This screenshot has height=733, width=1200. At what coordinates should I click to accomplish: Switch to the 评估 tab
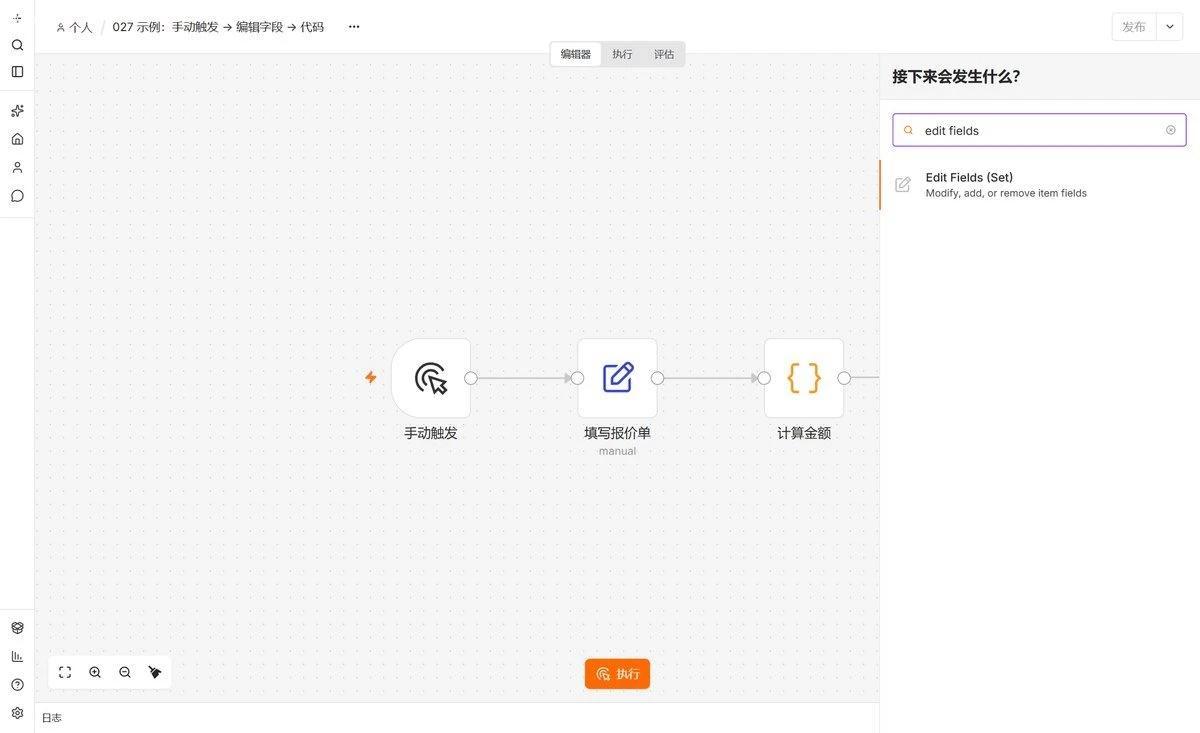664,54
